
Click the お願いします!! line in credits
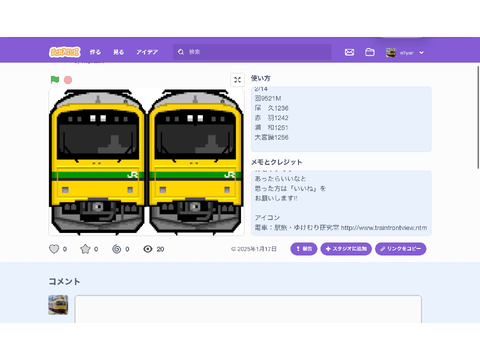coord(276,198)
